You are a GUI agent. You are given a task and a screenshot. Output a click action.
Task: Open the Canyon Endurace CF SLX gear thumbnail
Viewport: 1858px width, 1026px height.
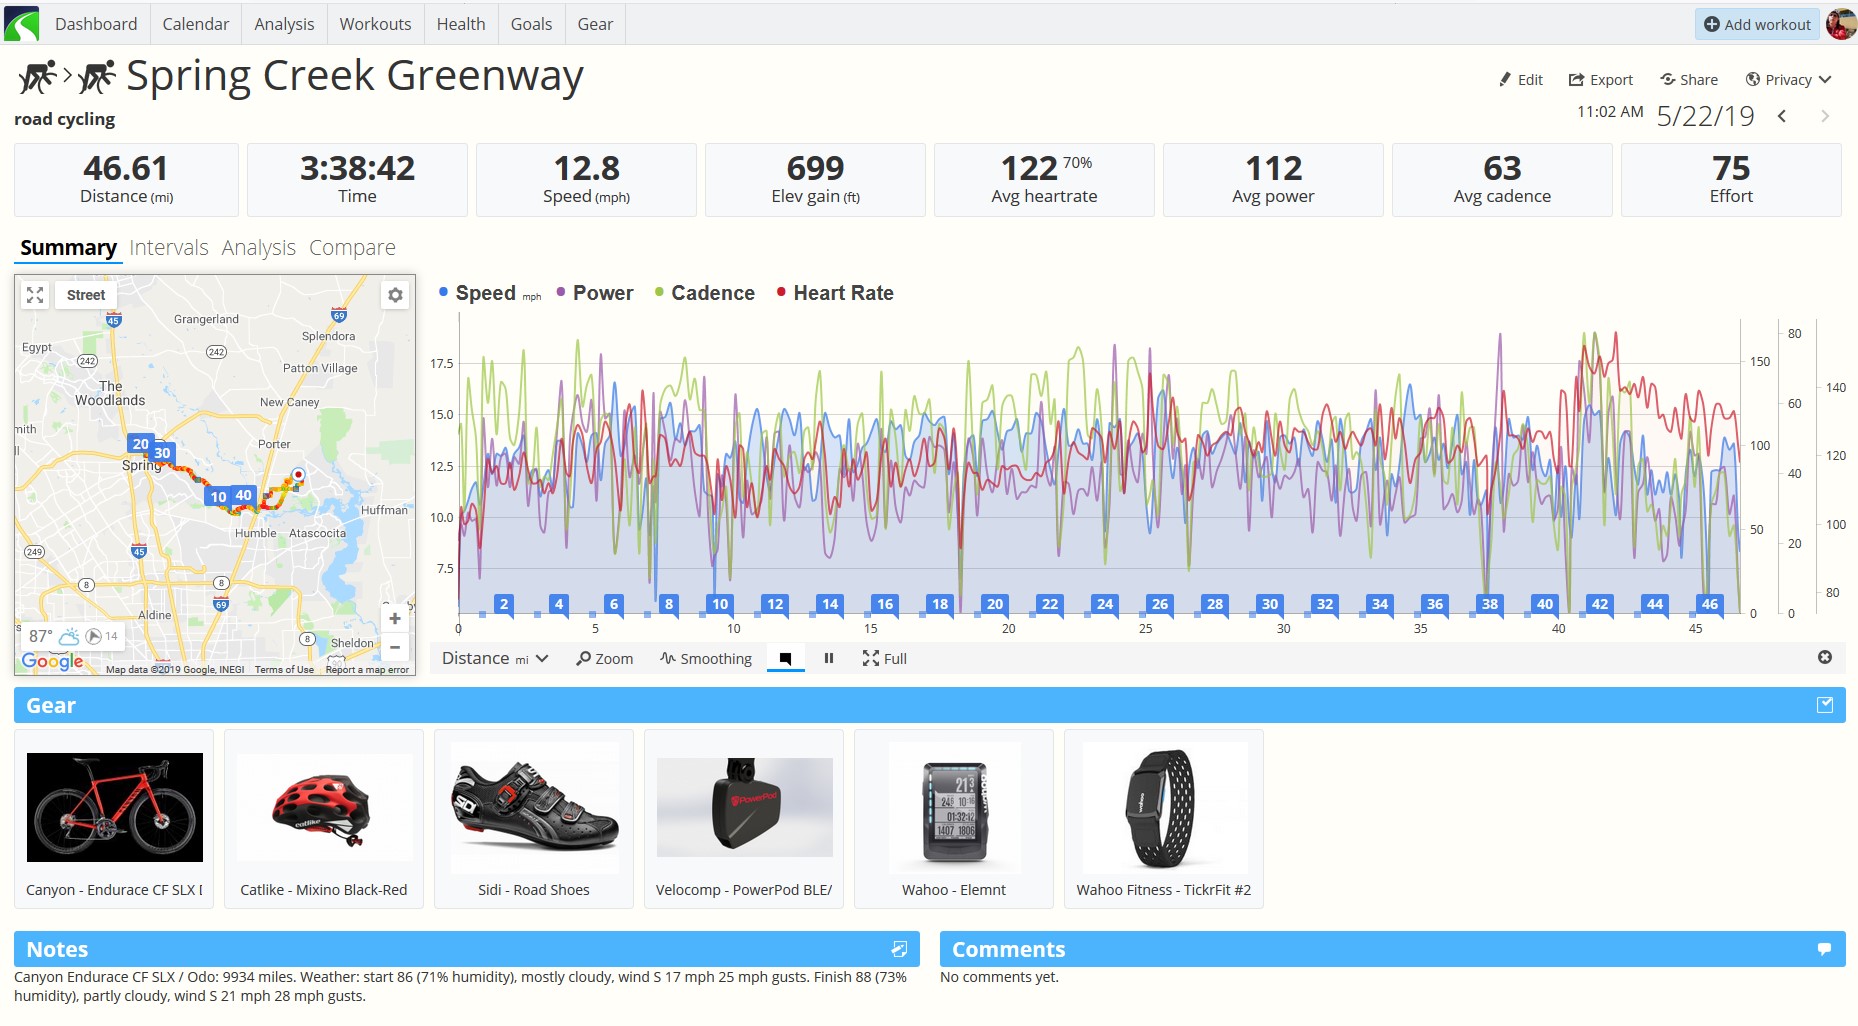pyautogui.click(x=114, y=808)
